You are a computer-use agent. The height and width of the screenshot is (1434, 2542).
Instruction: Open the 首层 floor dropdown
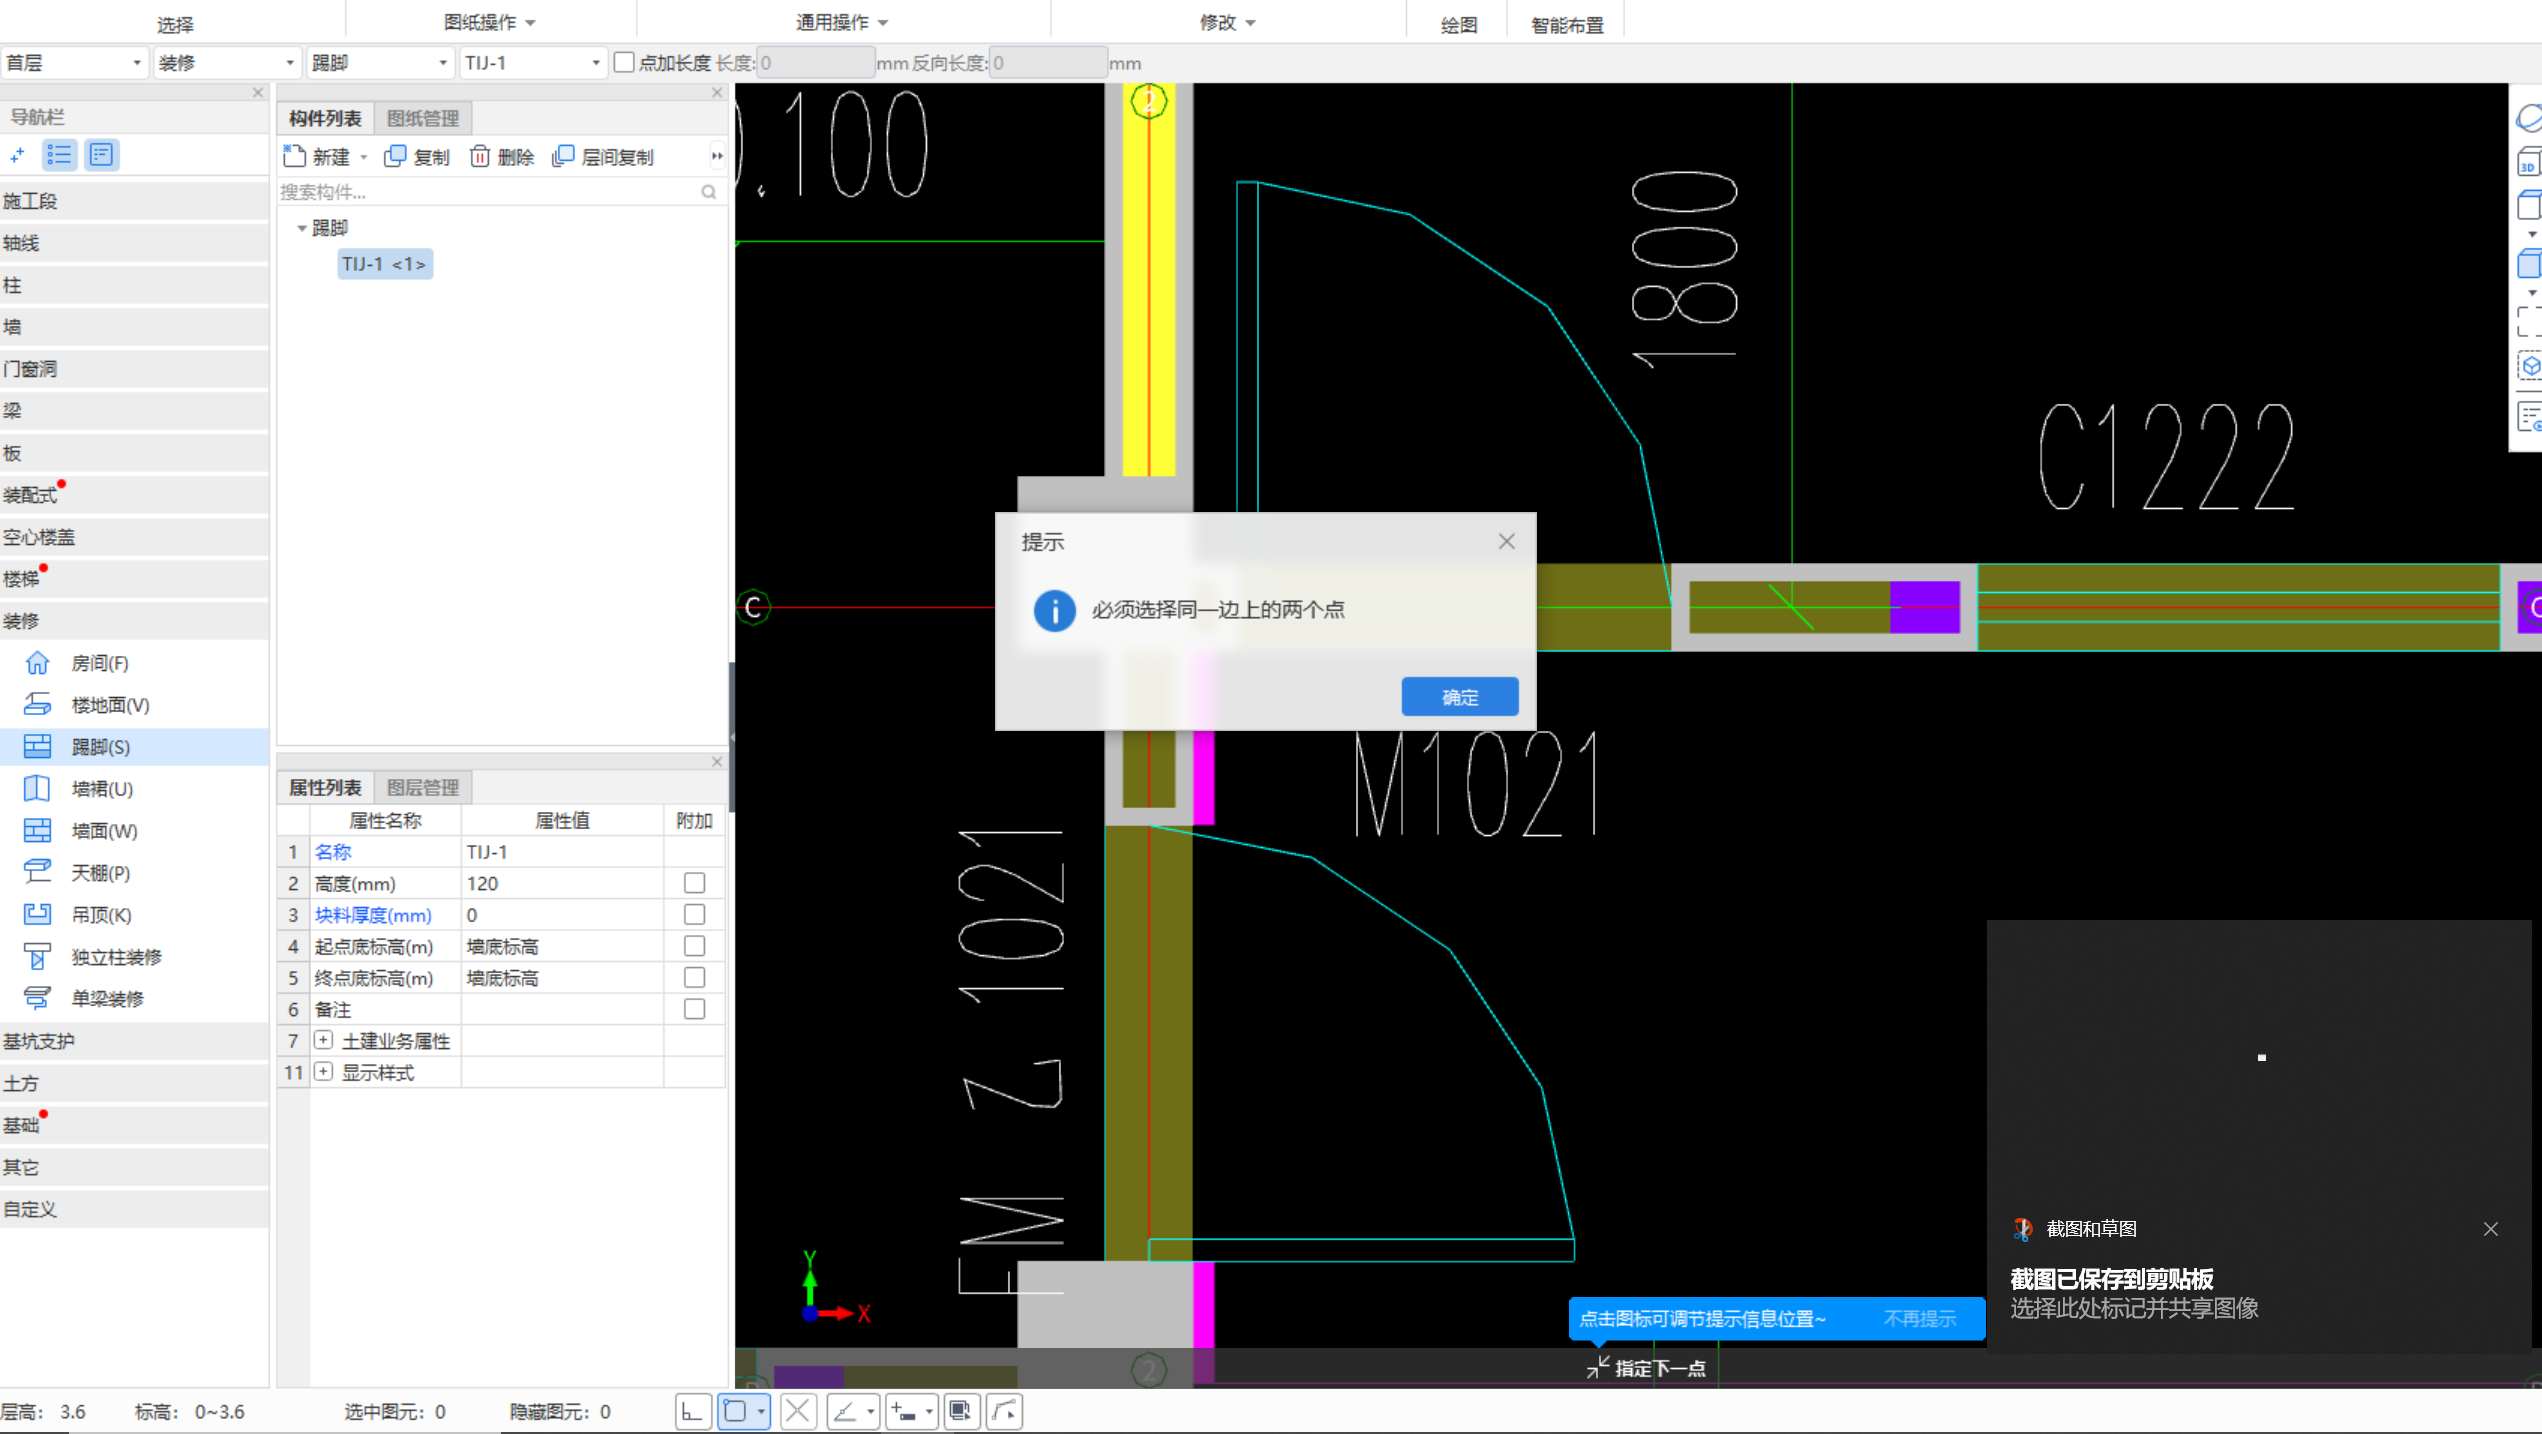coord(74,63)
